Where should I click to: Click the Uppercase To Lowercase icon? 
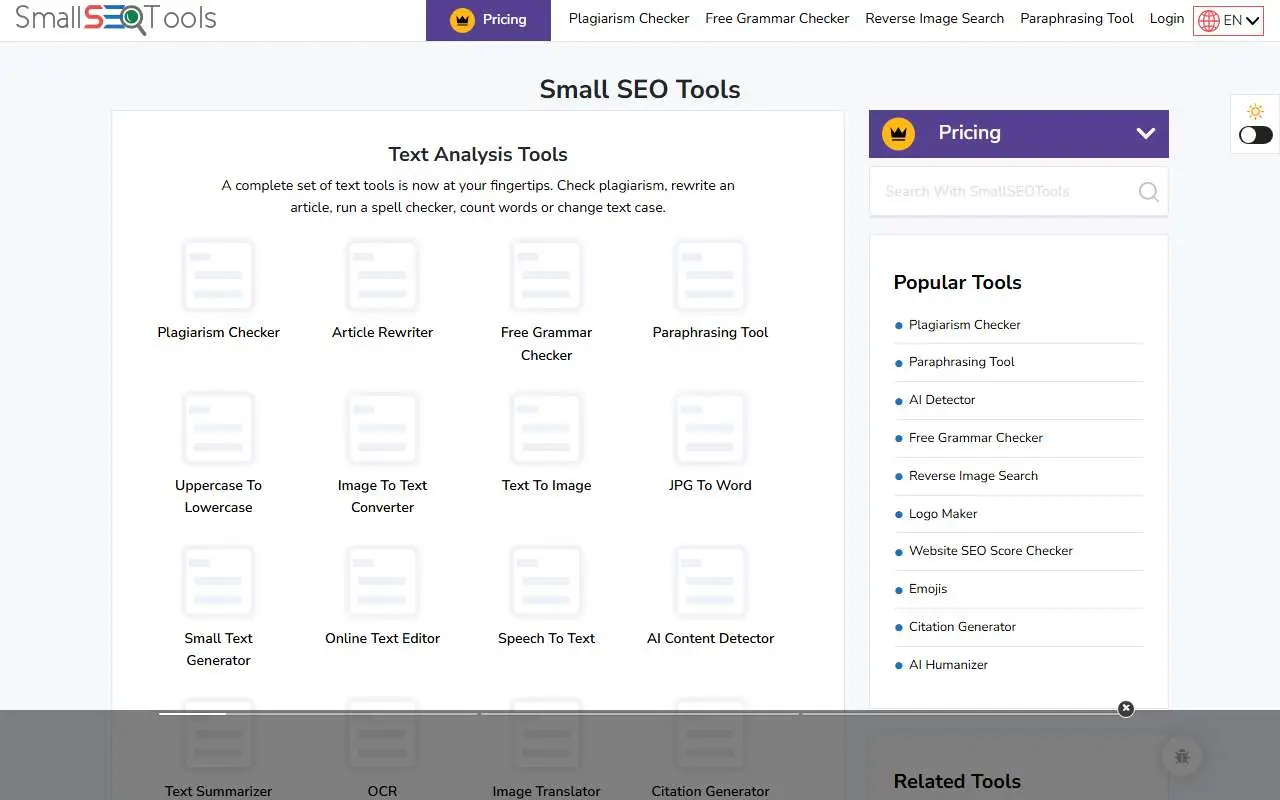click(218, 428)
